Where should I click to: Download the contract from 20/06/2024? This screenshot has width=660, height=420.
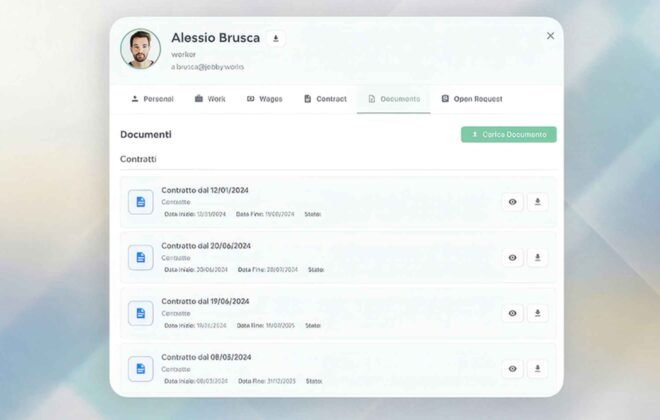point(538,258)
